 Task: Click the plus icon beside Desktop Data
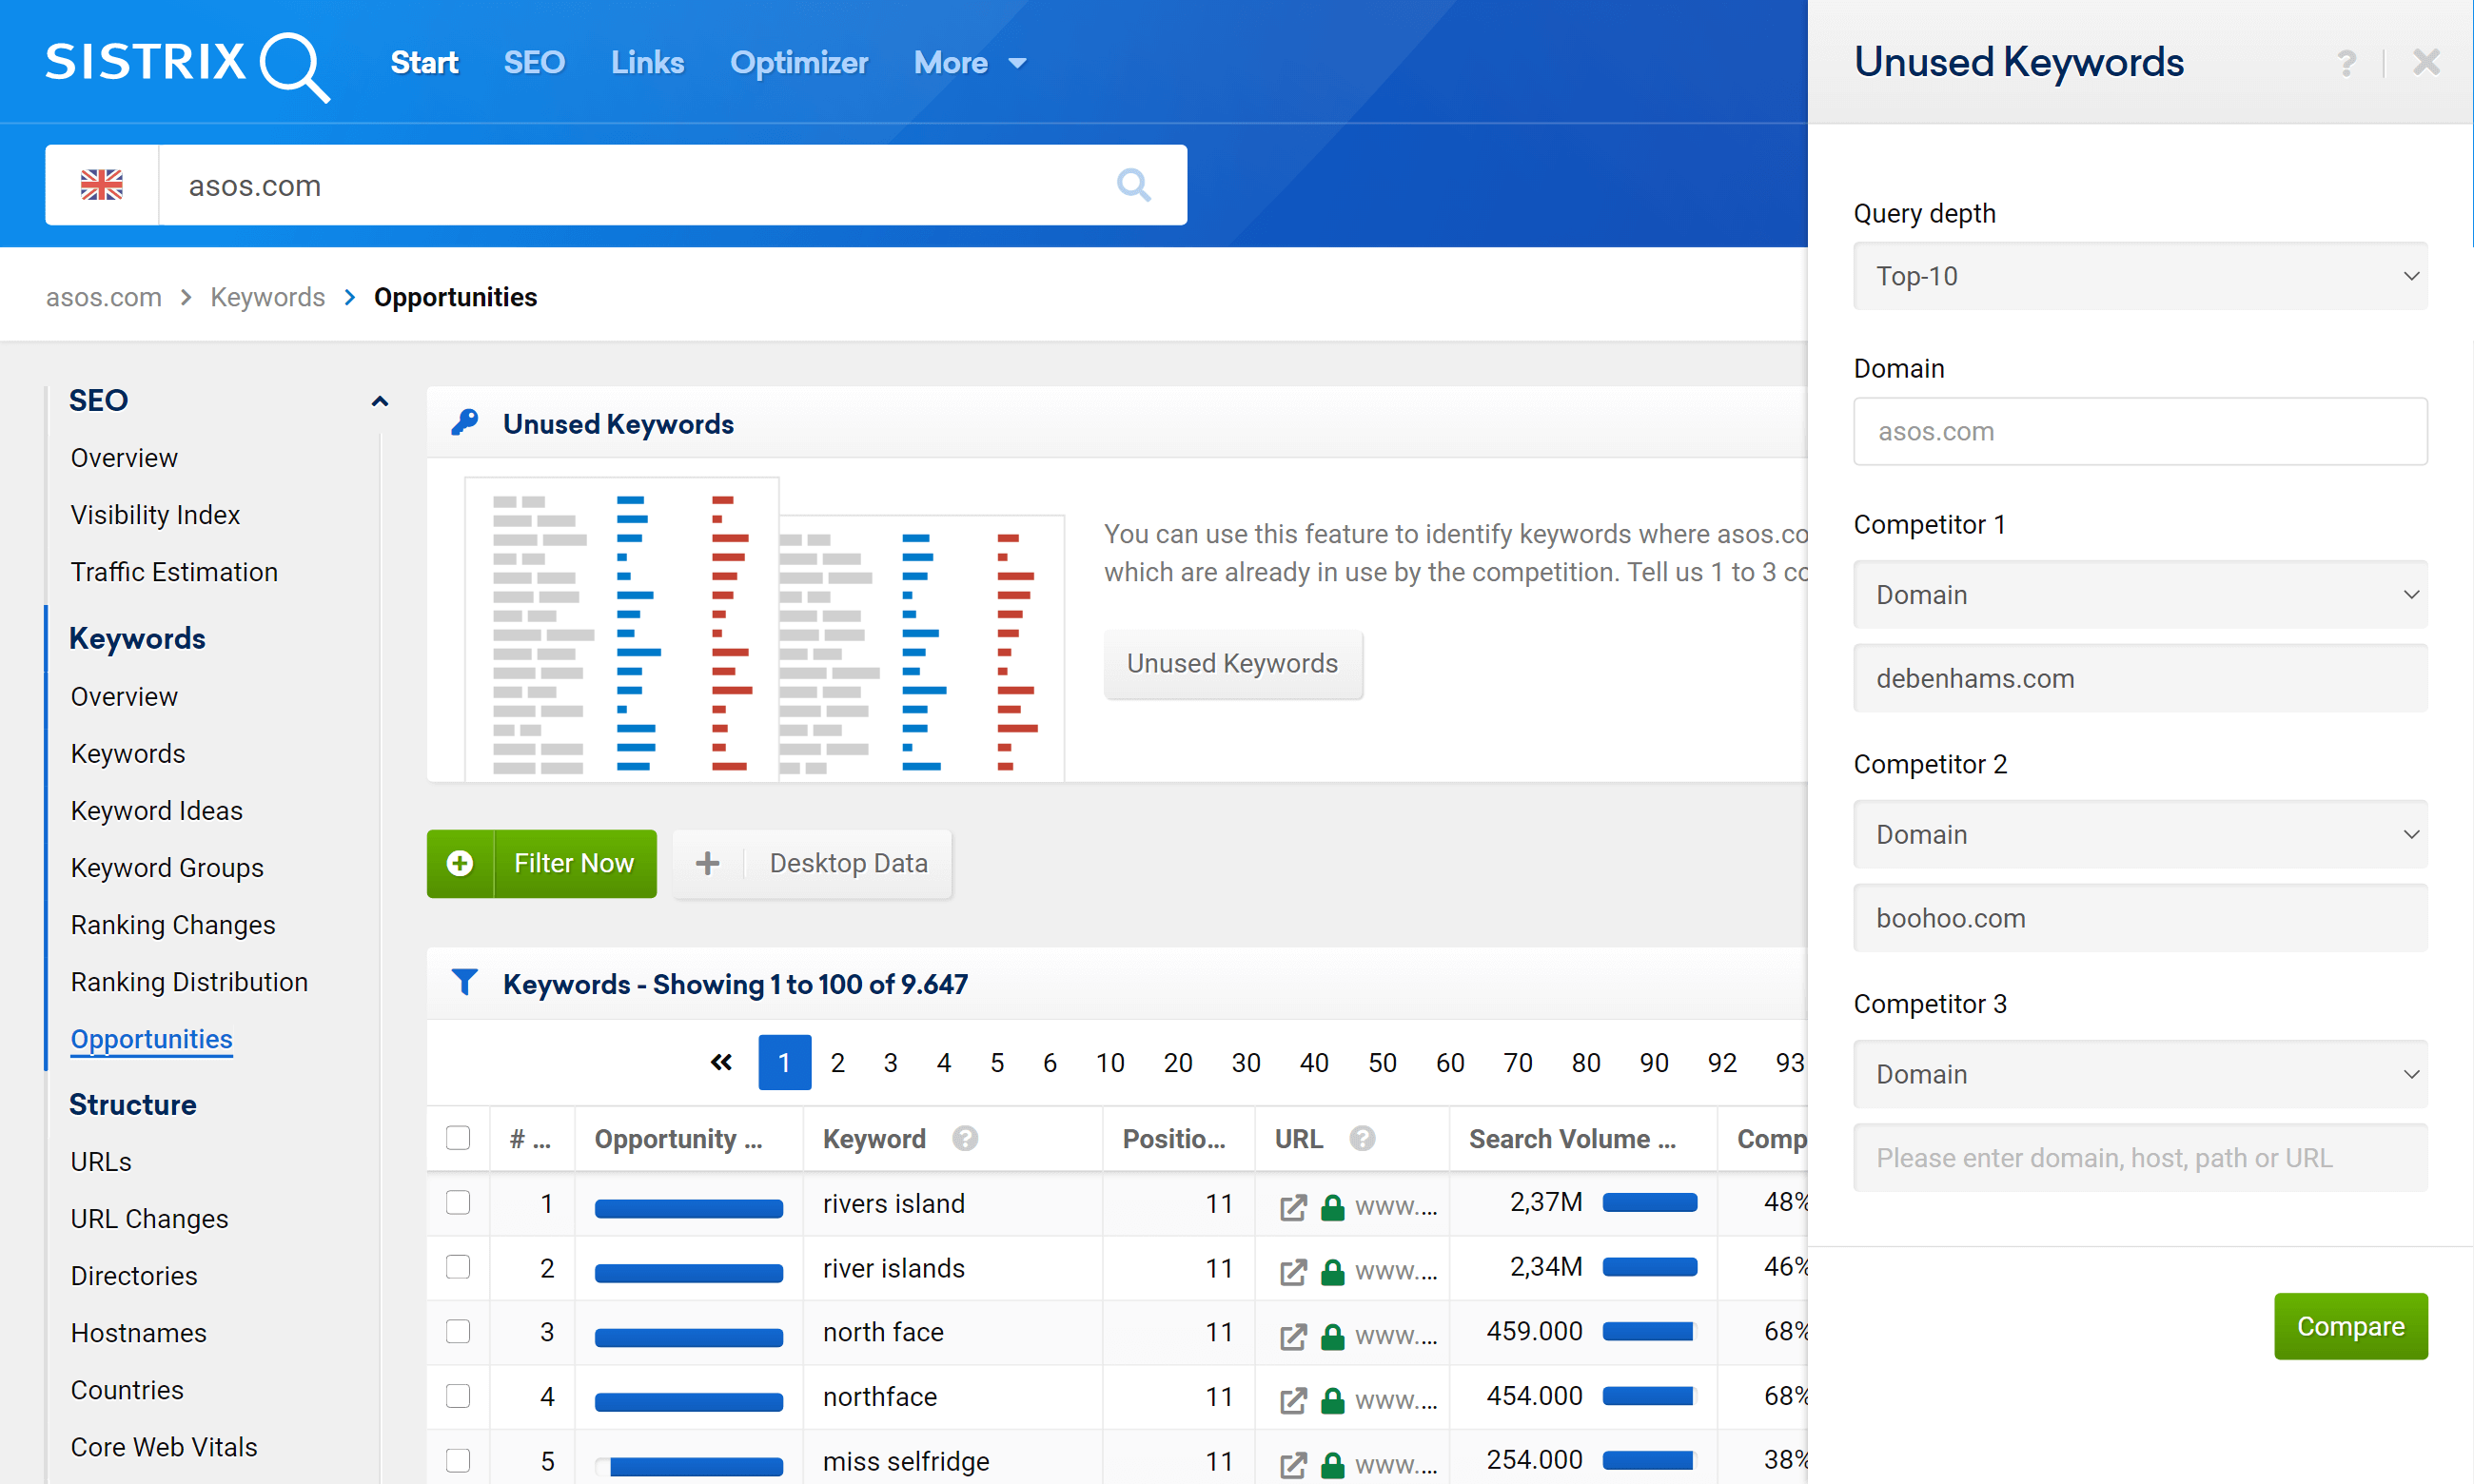pos(707,863)
